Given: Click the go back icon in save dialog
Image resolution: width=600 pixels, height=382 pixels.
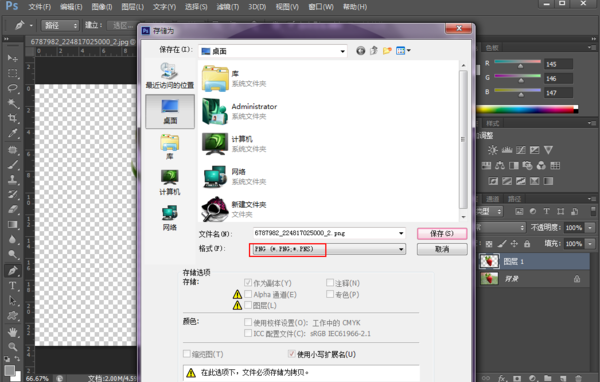Looking at the screenshot, I should 360,51.
